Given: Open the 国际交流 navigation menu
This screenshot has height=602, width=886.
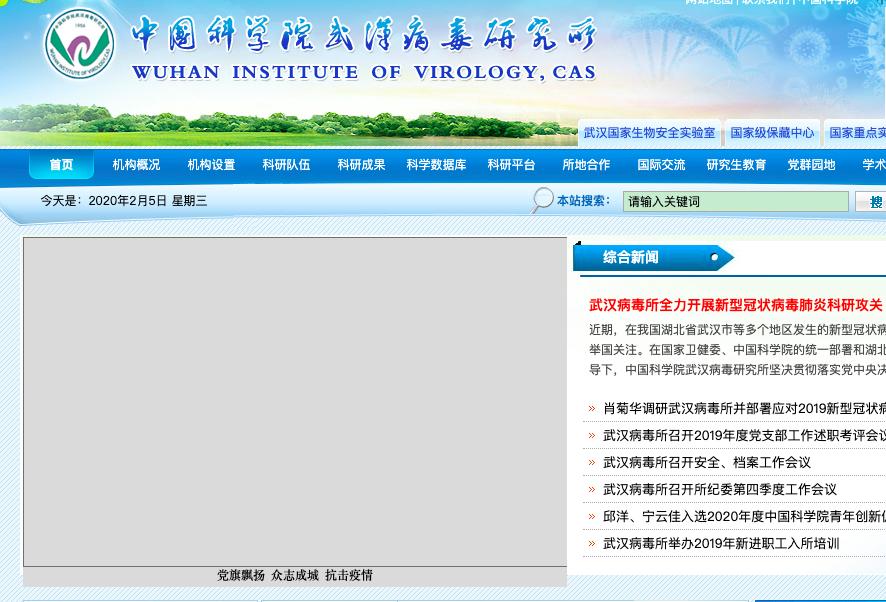Looking at the screenshot, I should 661,164.
